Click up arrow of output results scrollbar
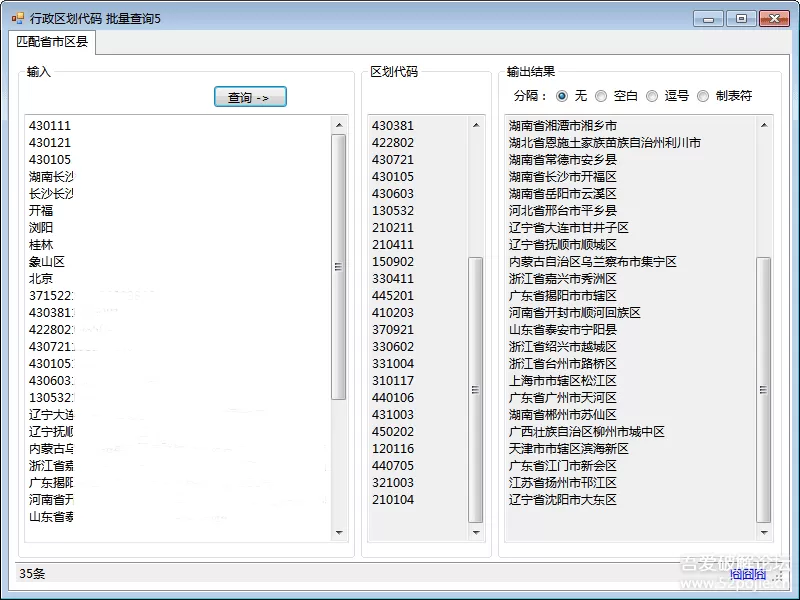This screenshot has width=800, height=600. coord(764,125)
